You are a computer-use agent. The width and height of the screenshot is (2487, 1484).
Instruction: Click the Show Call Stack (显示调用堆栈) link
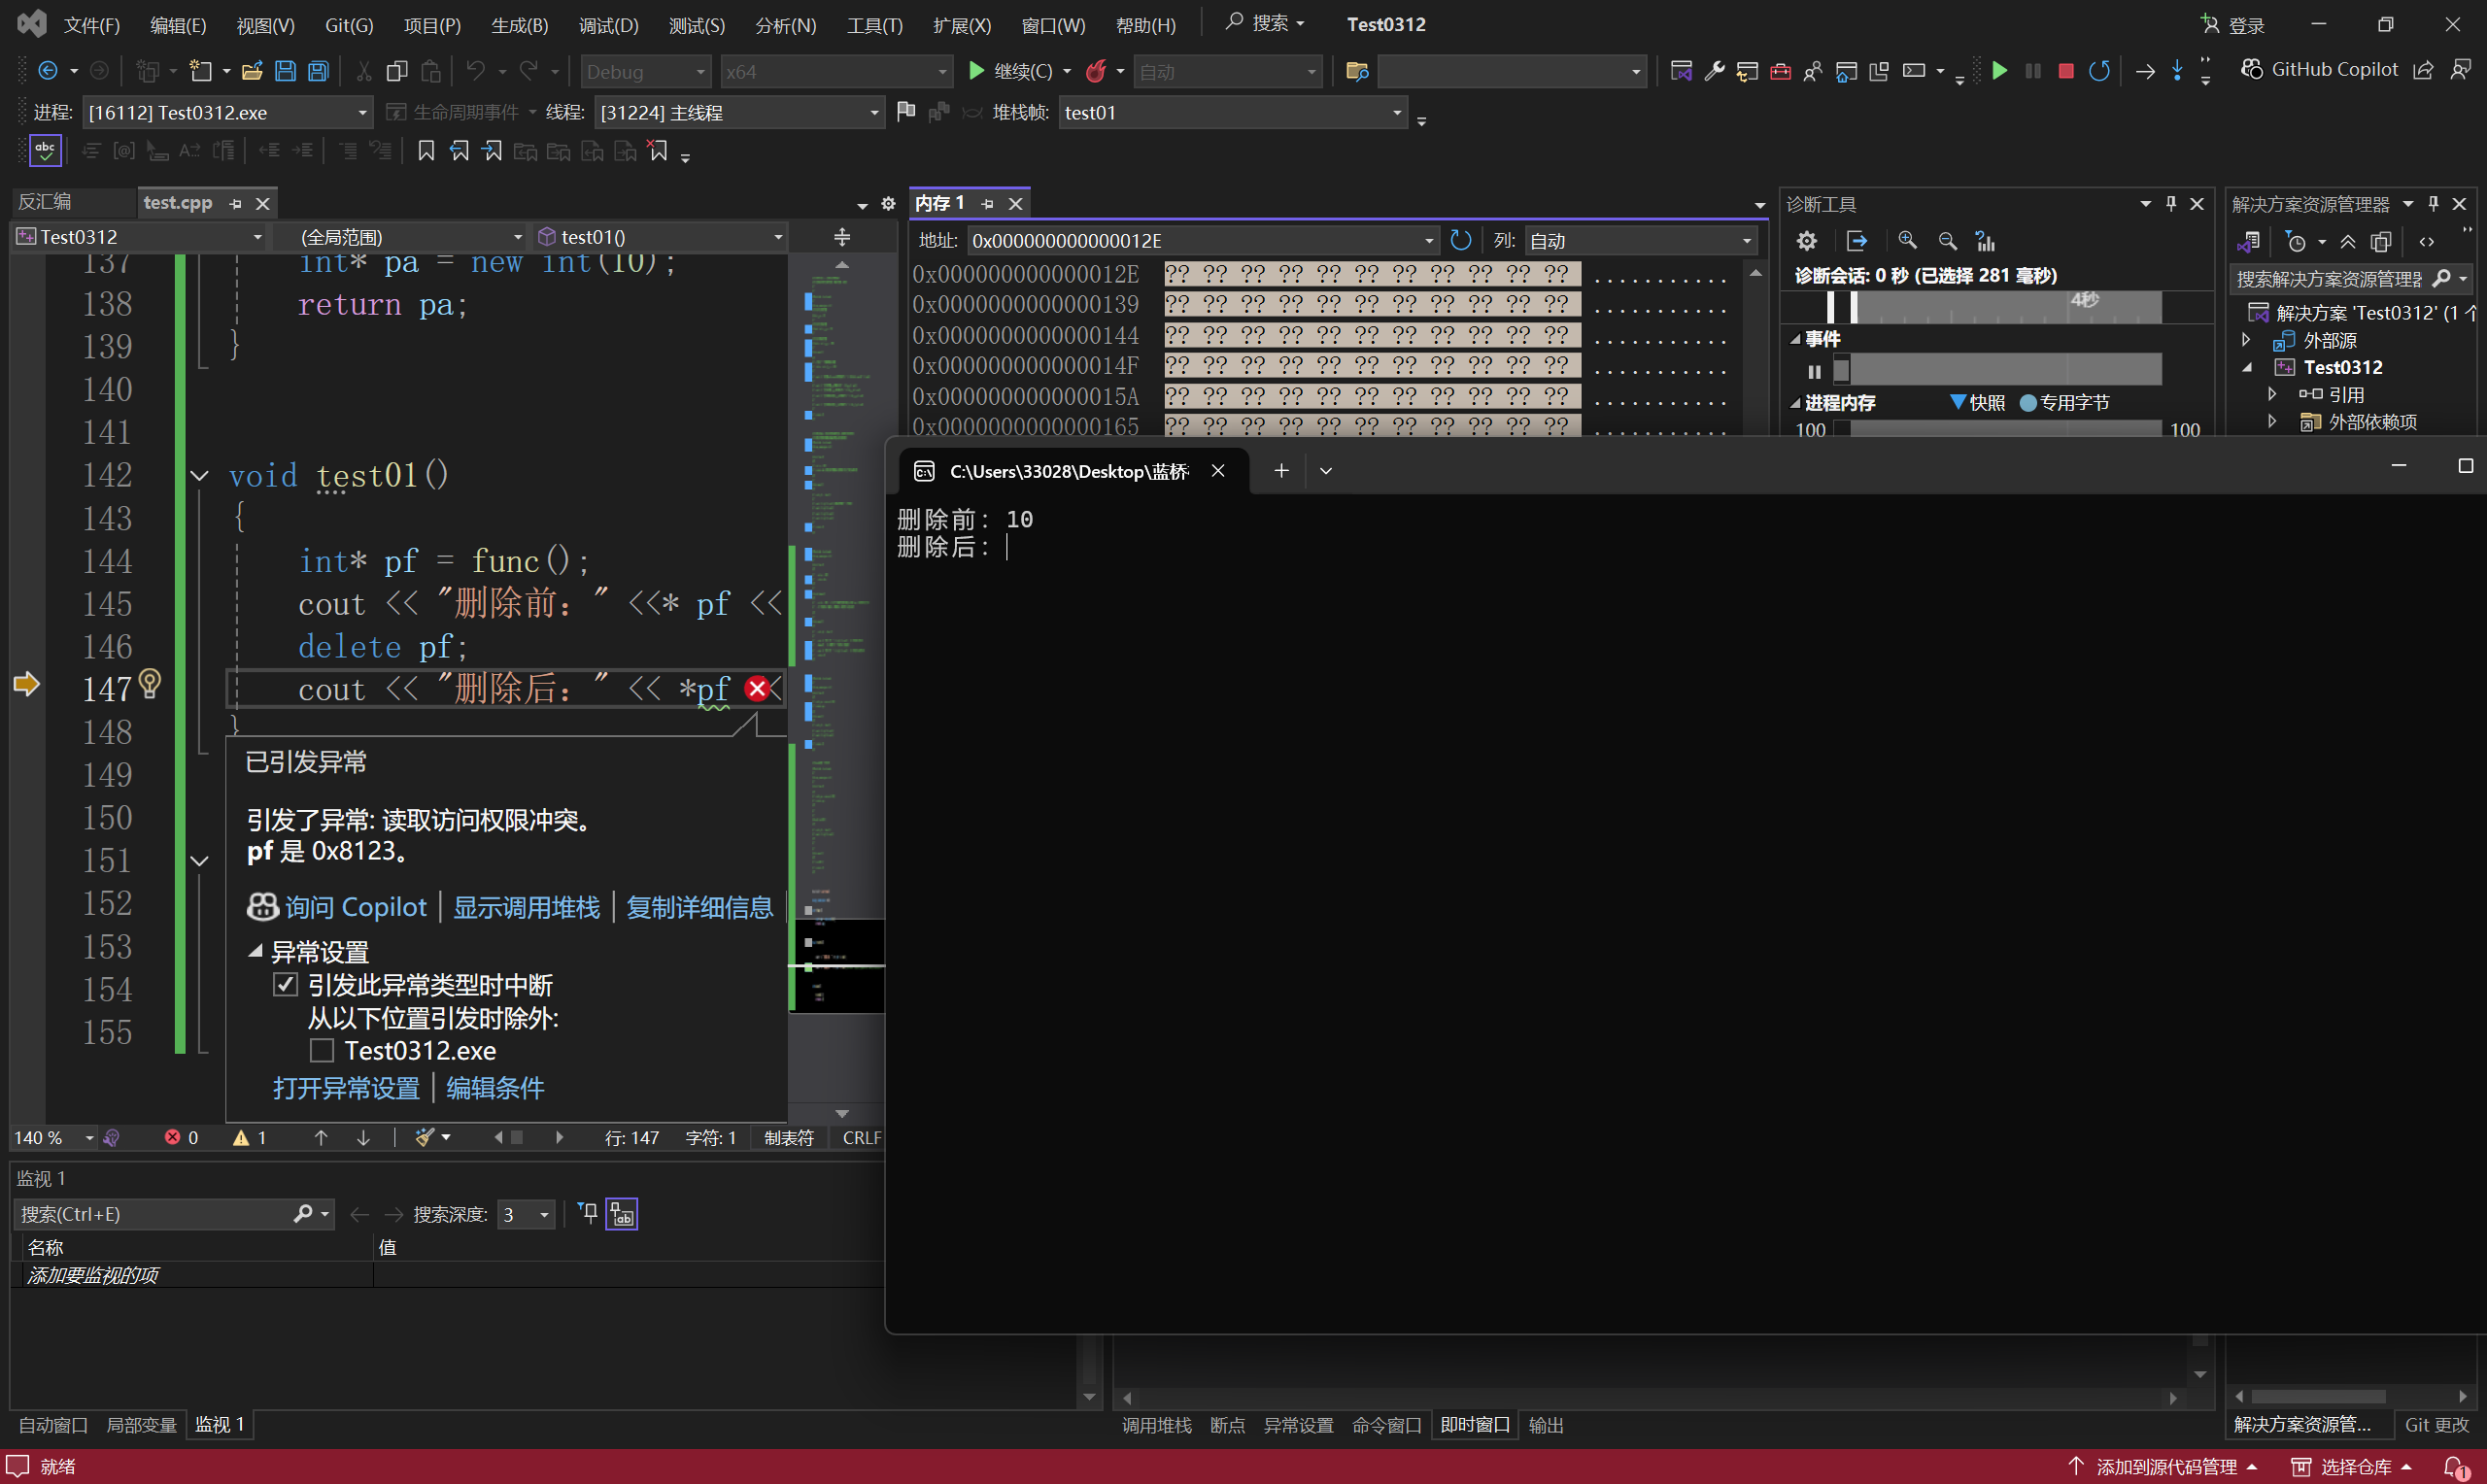pyautogui.click(x=526, y=907)
